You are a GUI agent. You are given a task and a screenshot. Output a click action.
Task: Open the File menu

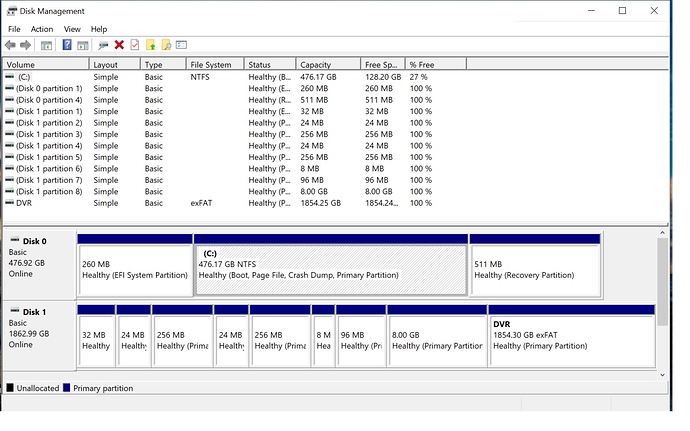(x=14, y=29)
